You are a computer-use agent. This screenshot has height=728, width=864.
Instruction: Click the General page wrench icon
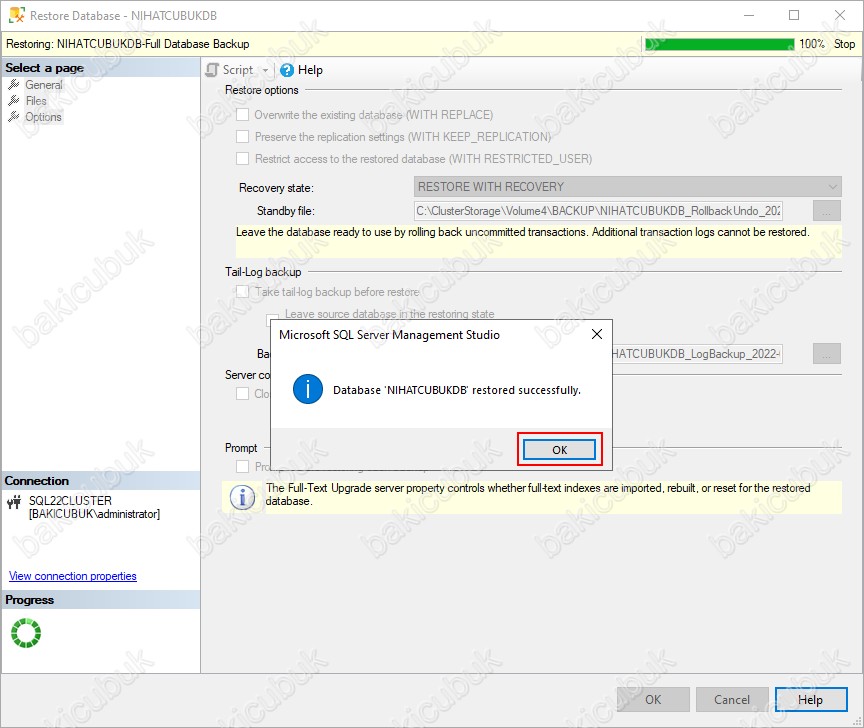[x=14, y=84]
